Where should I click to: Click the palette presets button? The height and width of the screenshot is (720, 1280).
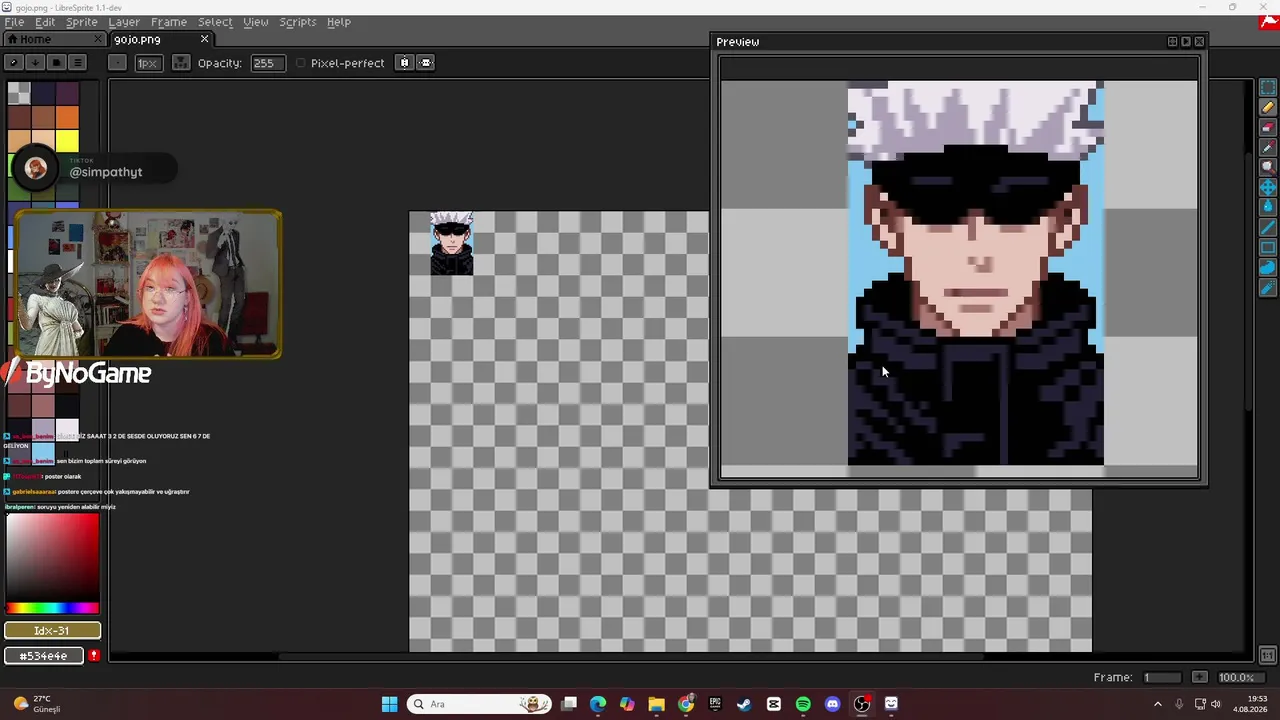[x=56, y=63]
